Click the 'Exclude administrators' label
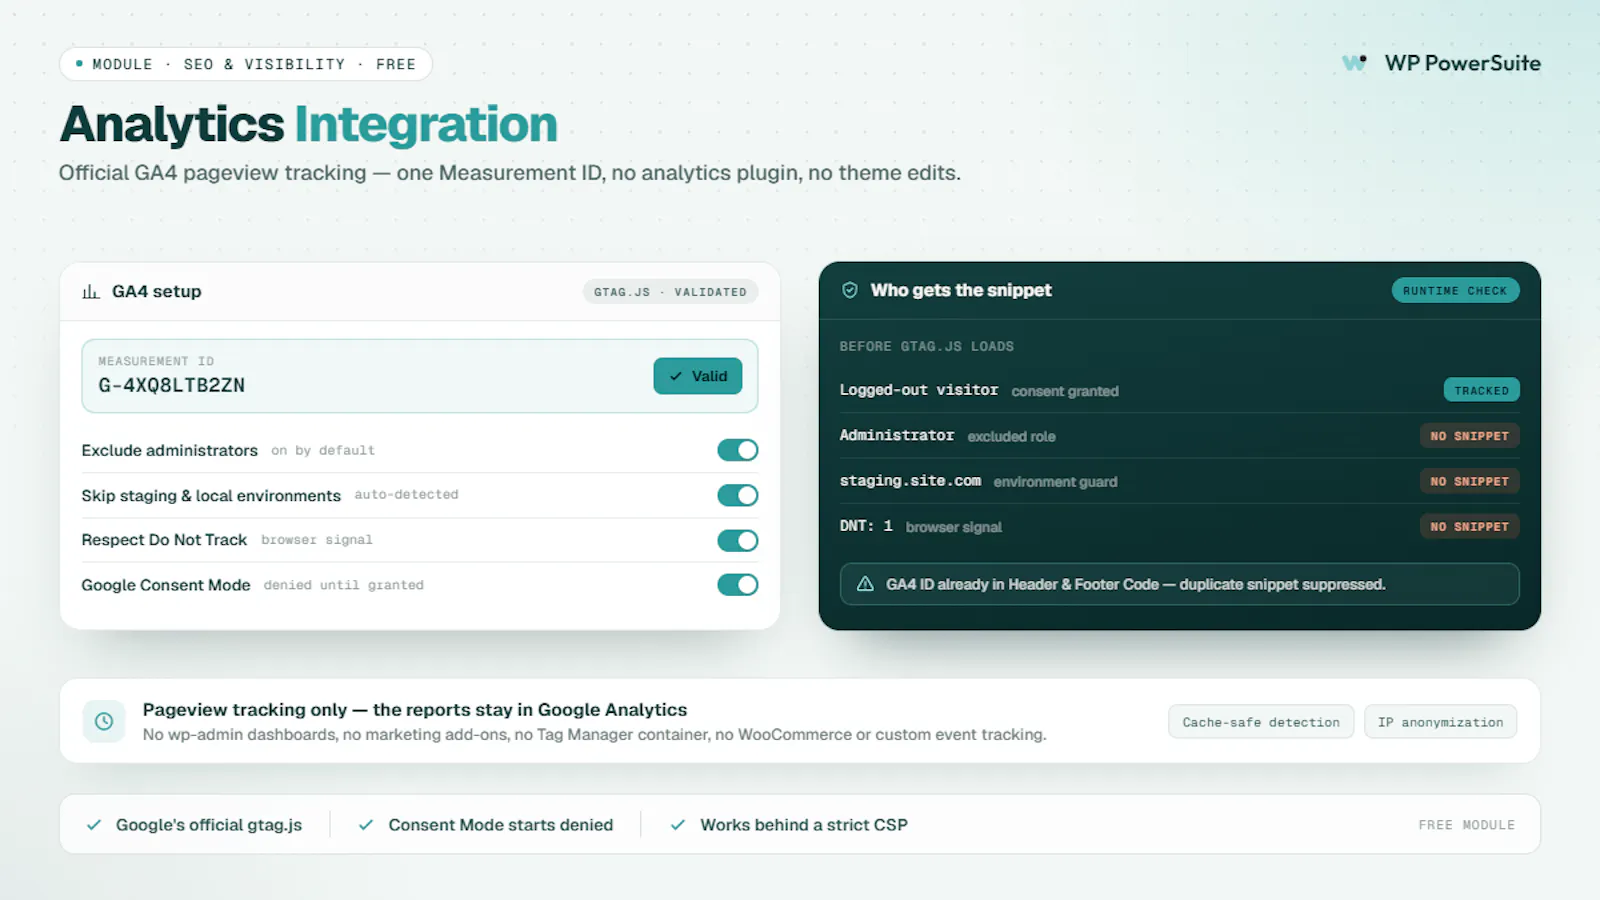The height and width of the screenshot is (900, 1600). [x=170, y=450]
